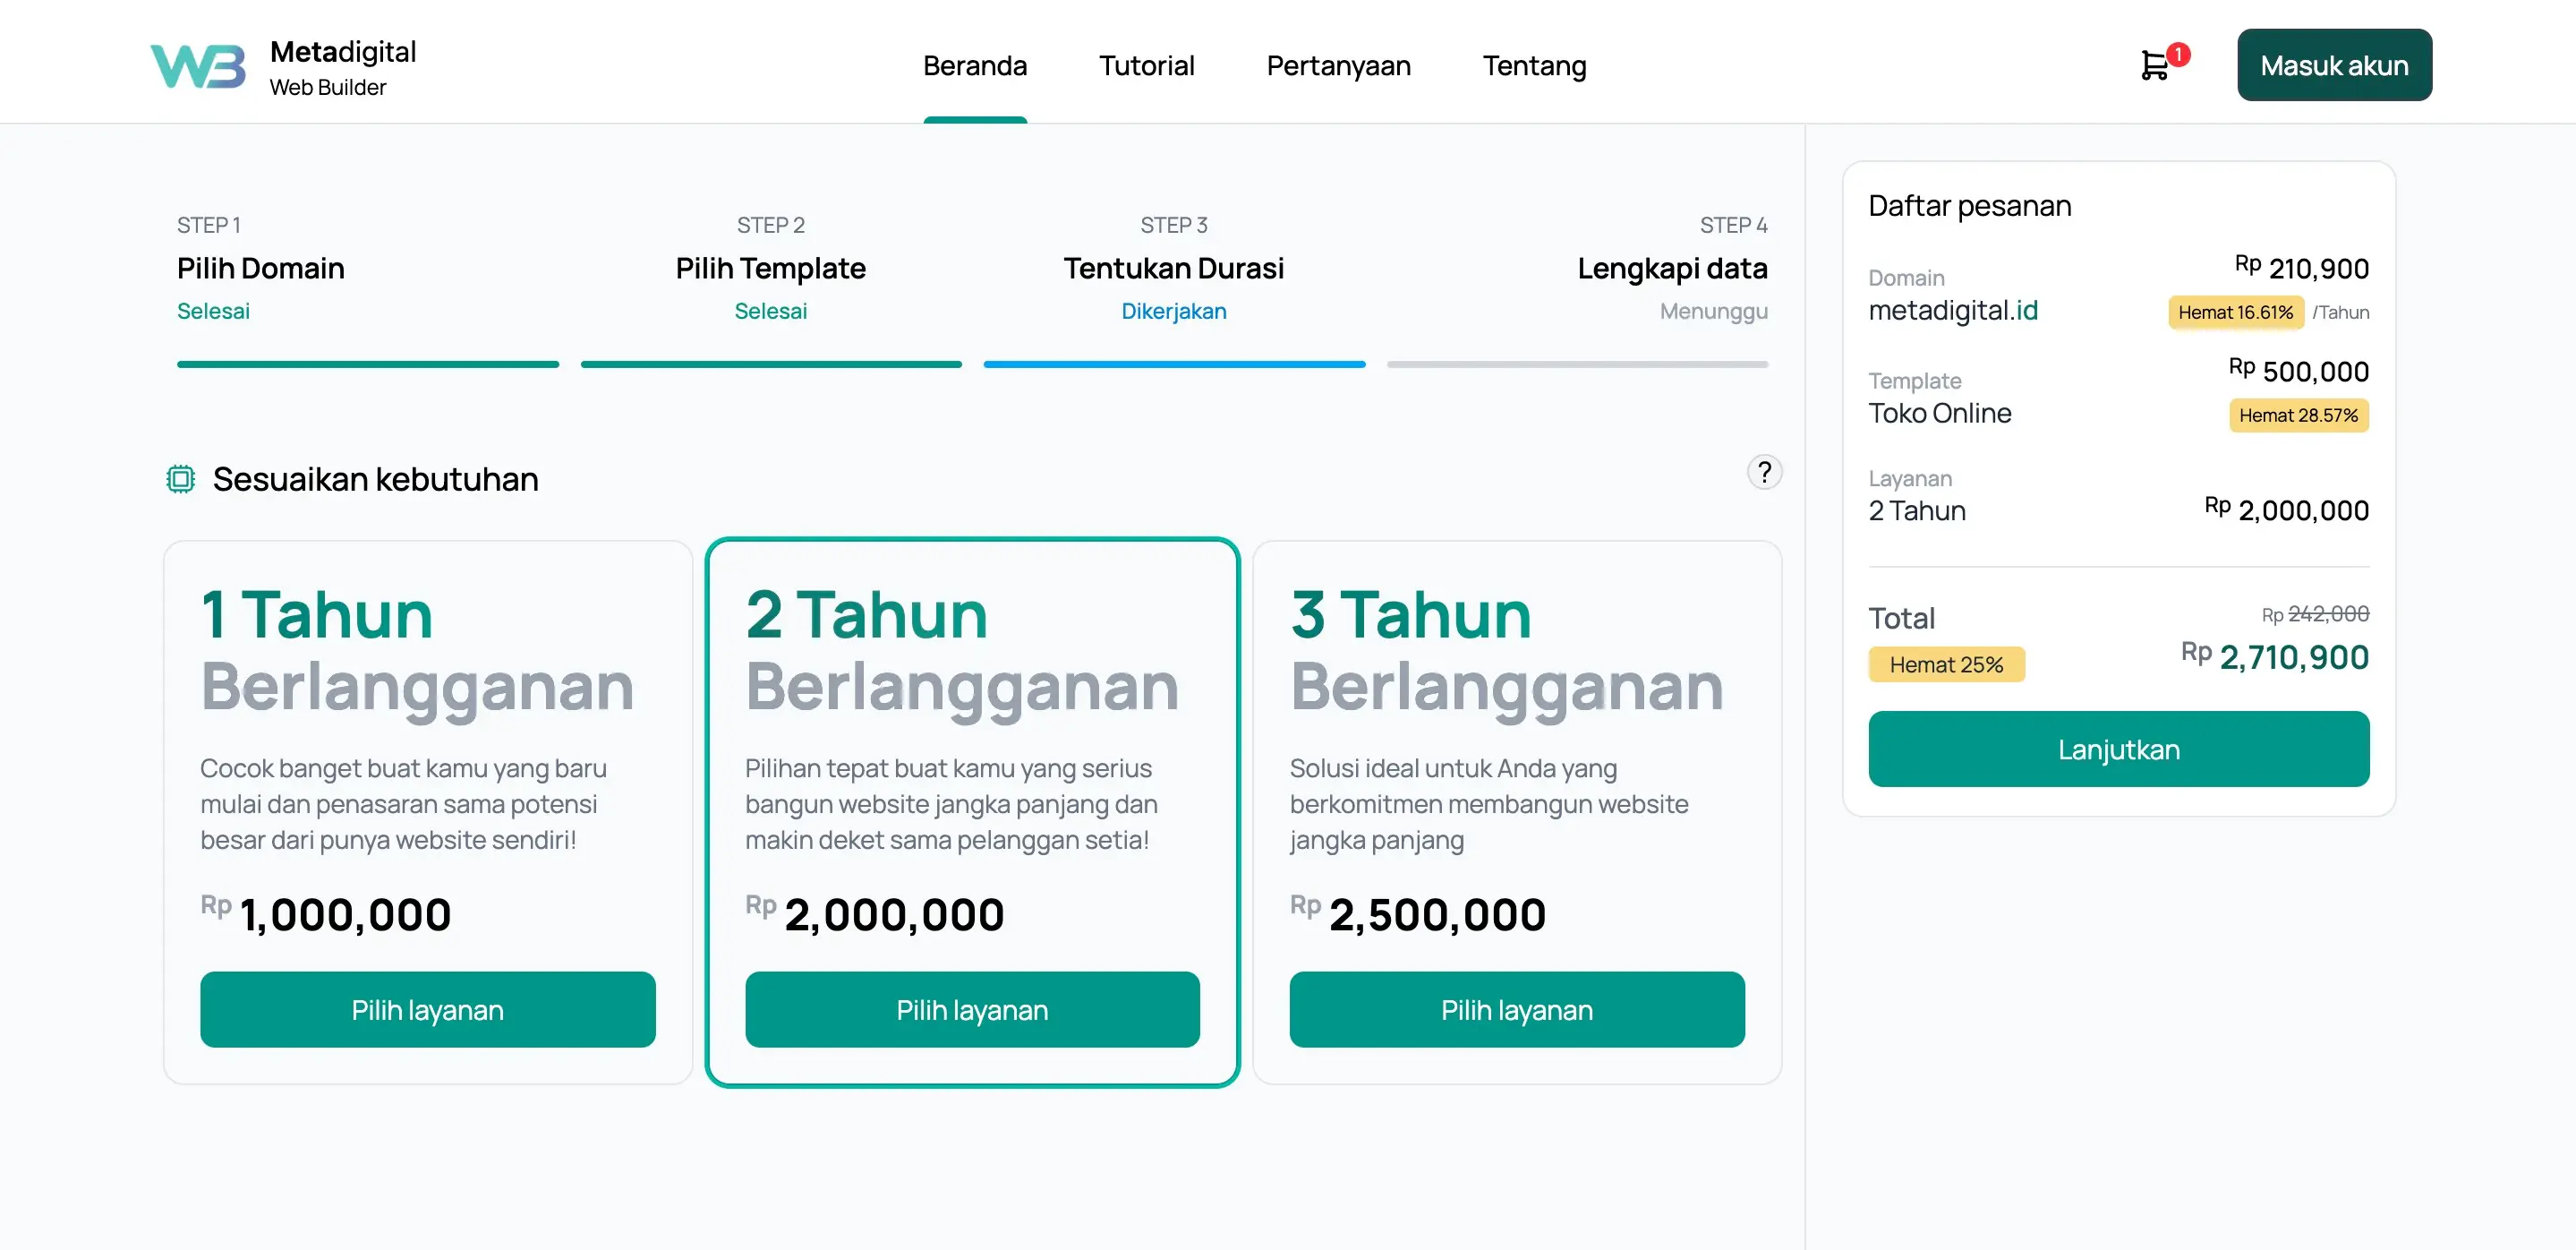Go to the Beranda menu

974,66
